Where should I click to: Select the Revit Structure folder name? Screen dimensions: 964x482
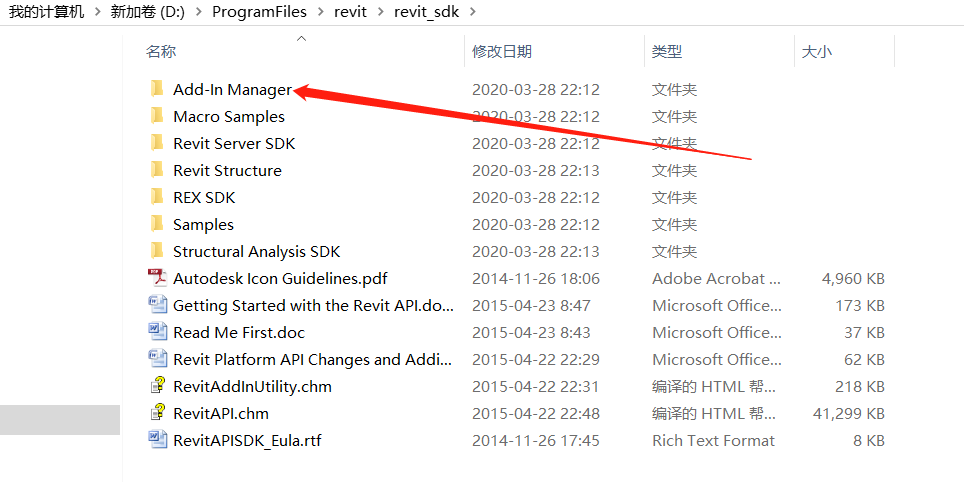227,171
